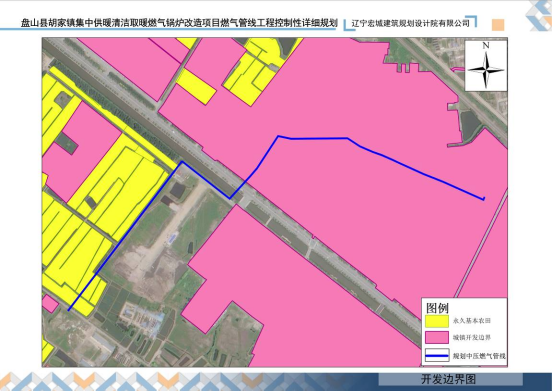Click the eastern endpoint of the blue pipeline
The width and height of the screenshot is (553, 391).
tap(484, 199)
